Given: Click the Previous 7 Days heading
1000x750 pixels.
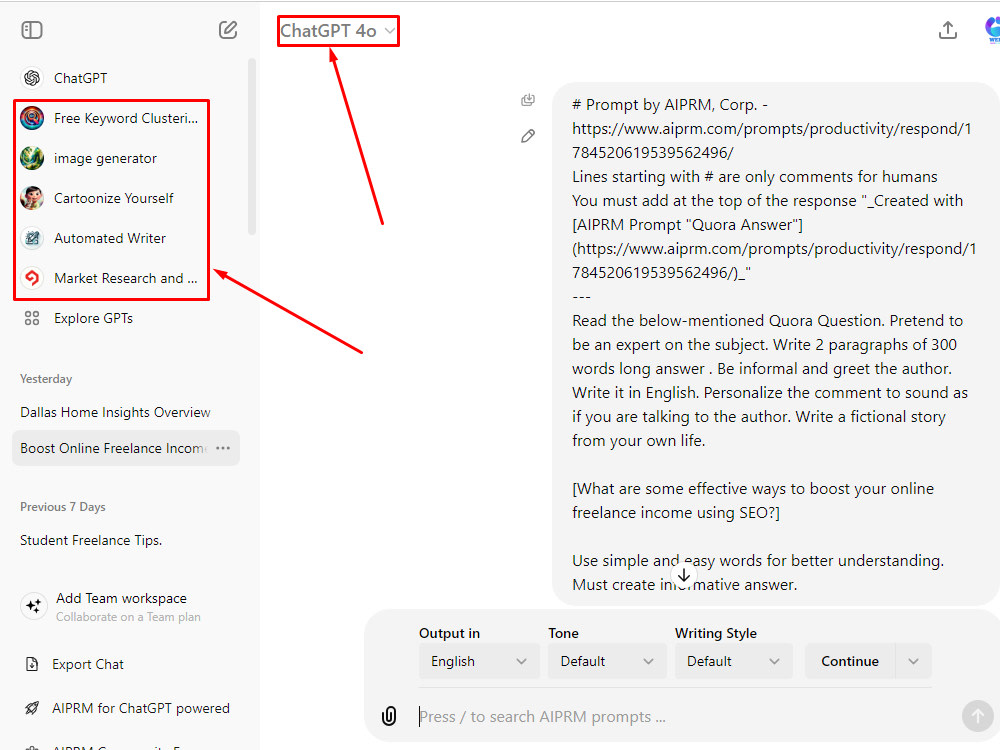Looking at the screenshot, I should (x=62, y=507).
